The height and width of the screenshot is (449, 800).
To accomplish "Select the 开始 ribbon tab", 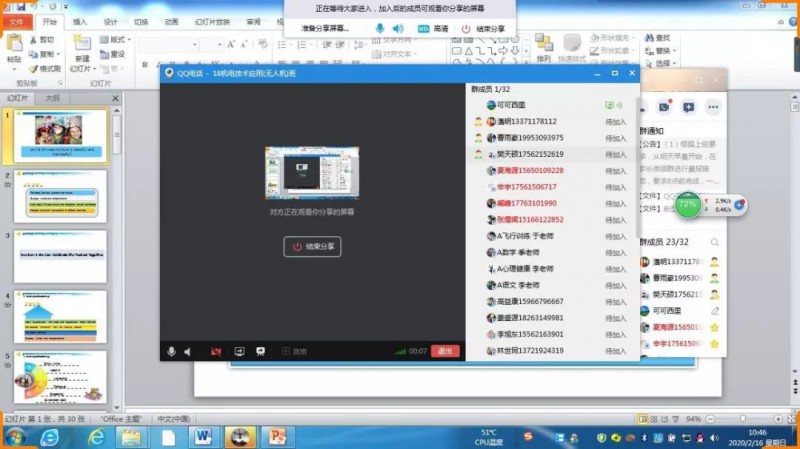I will tap(49, 22).
